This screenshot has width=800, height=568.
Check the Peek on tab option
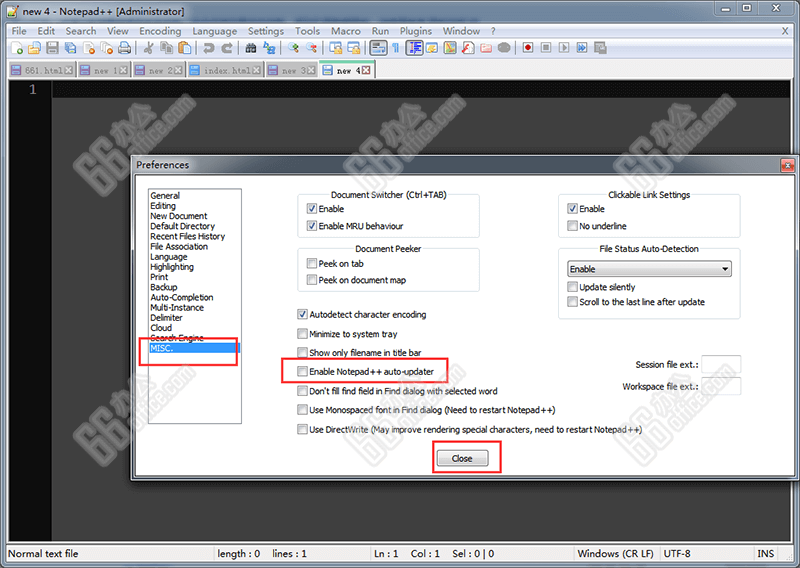[312, 263]
